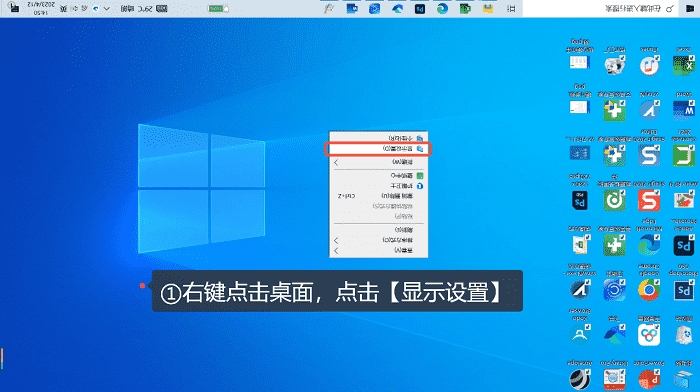Screen dimensions: 700x392
Task: Click the context menu entry with green icon
Action: [379, 176]
